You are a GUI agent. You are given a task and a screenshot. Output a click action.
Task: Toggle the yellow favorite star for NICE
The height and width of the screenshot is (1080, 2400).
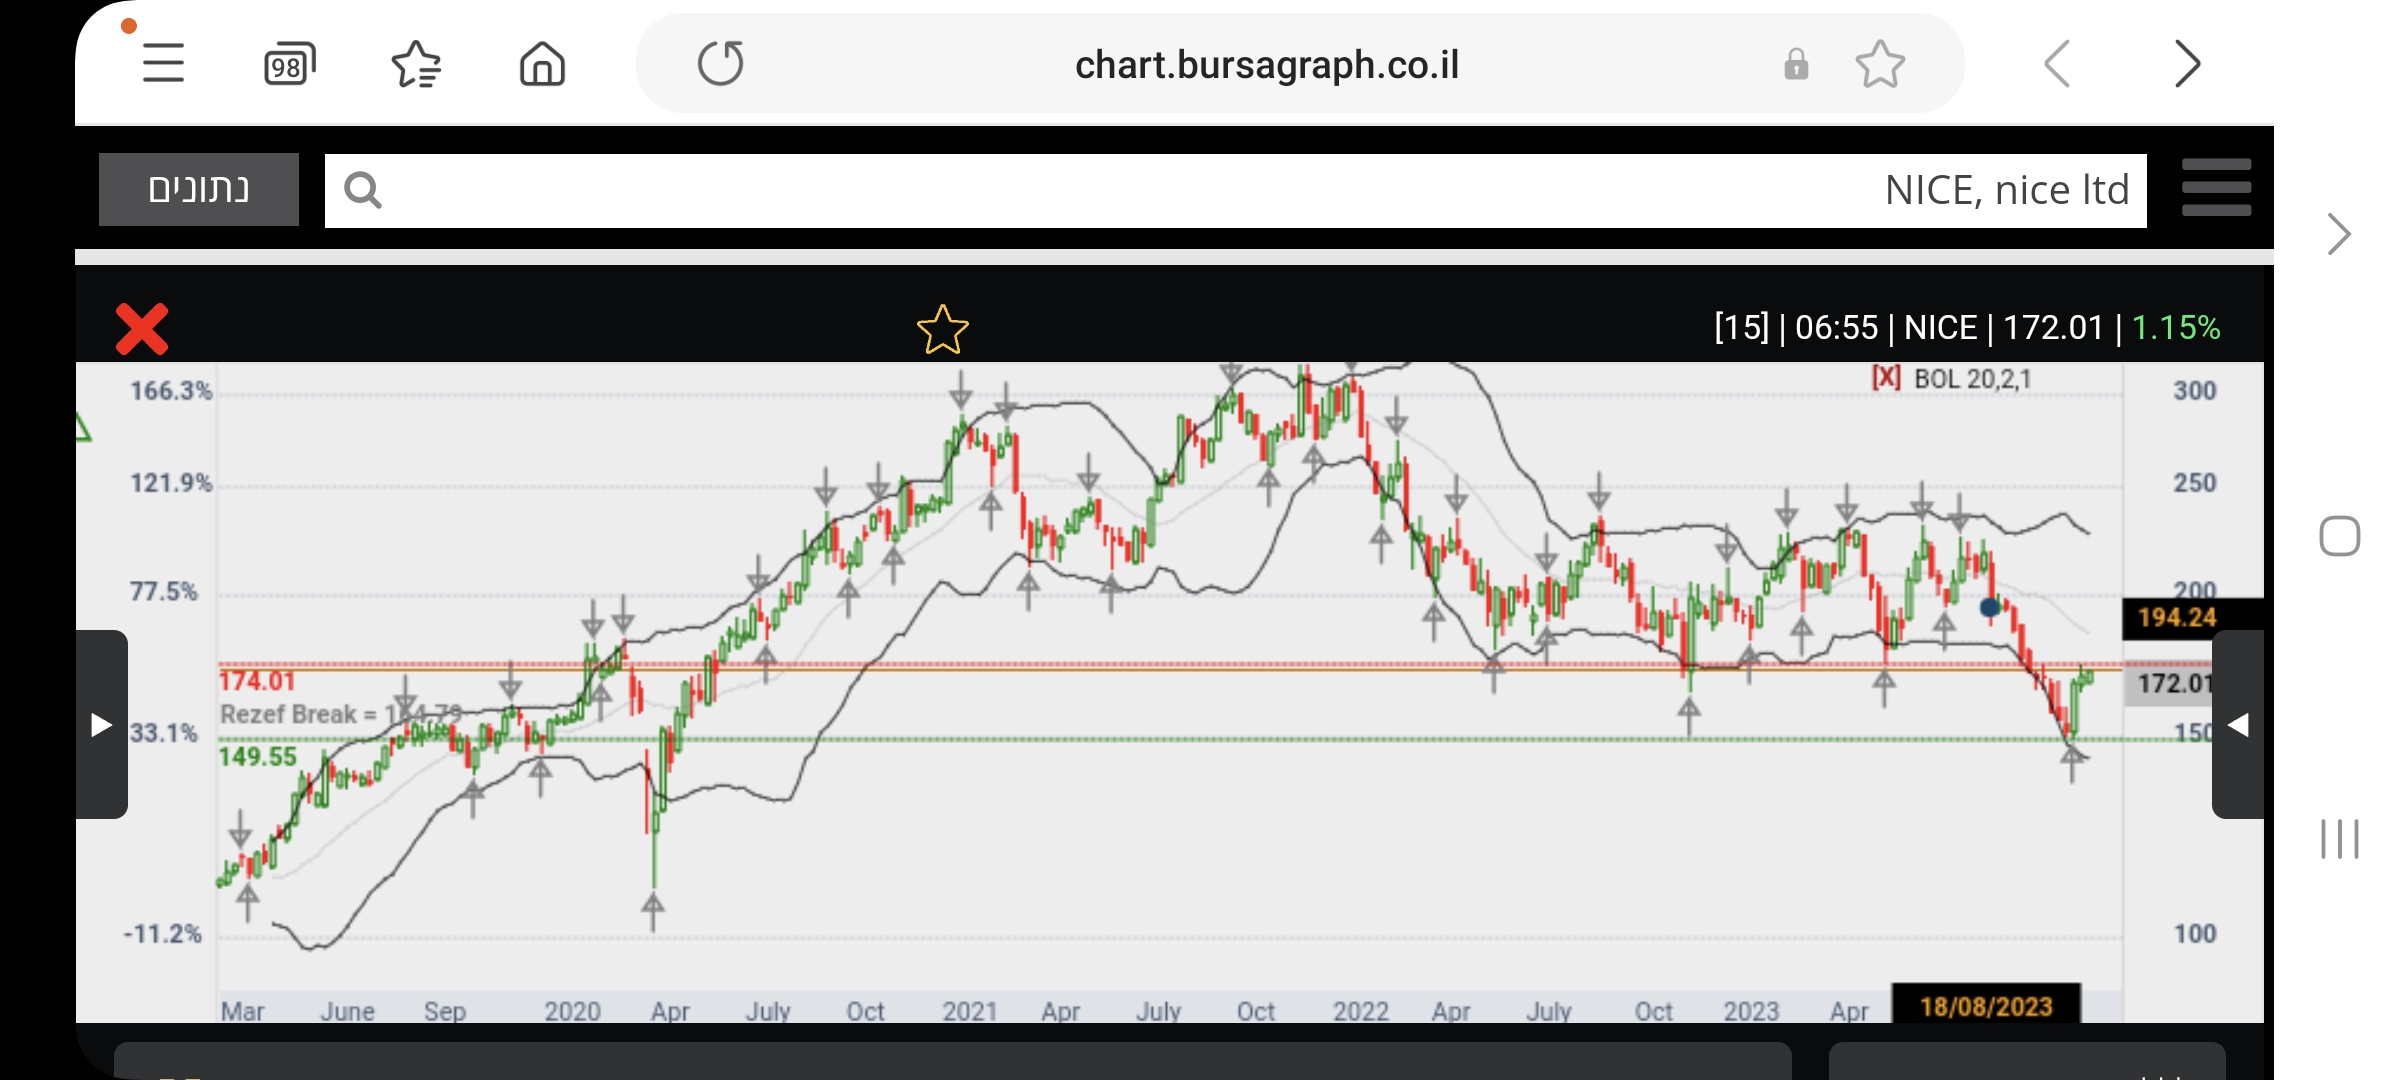(x=942, y=329)
